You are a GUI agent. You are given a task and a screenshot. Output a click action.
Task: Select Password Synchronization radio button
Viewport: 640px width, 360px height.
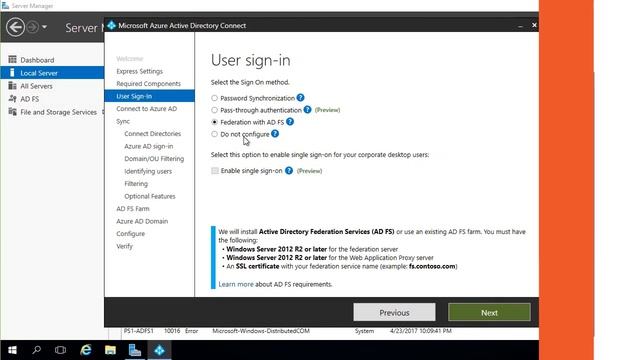[214, 98]
